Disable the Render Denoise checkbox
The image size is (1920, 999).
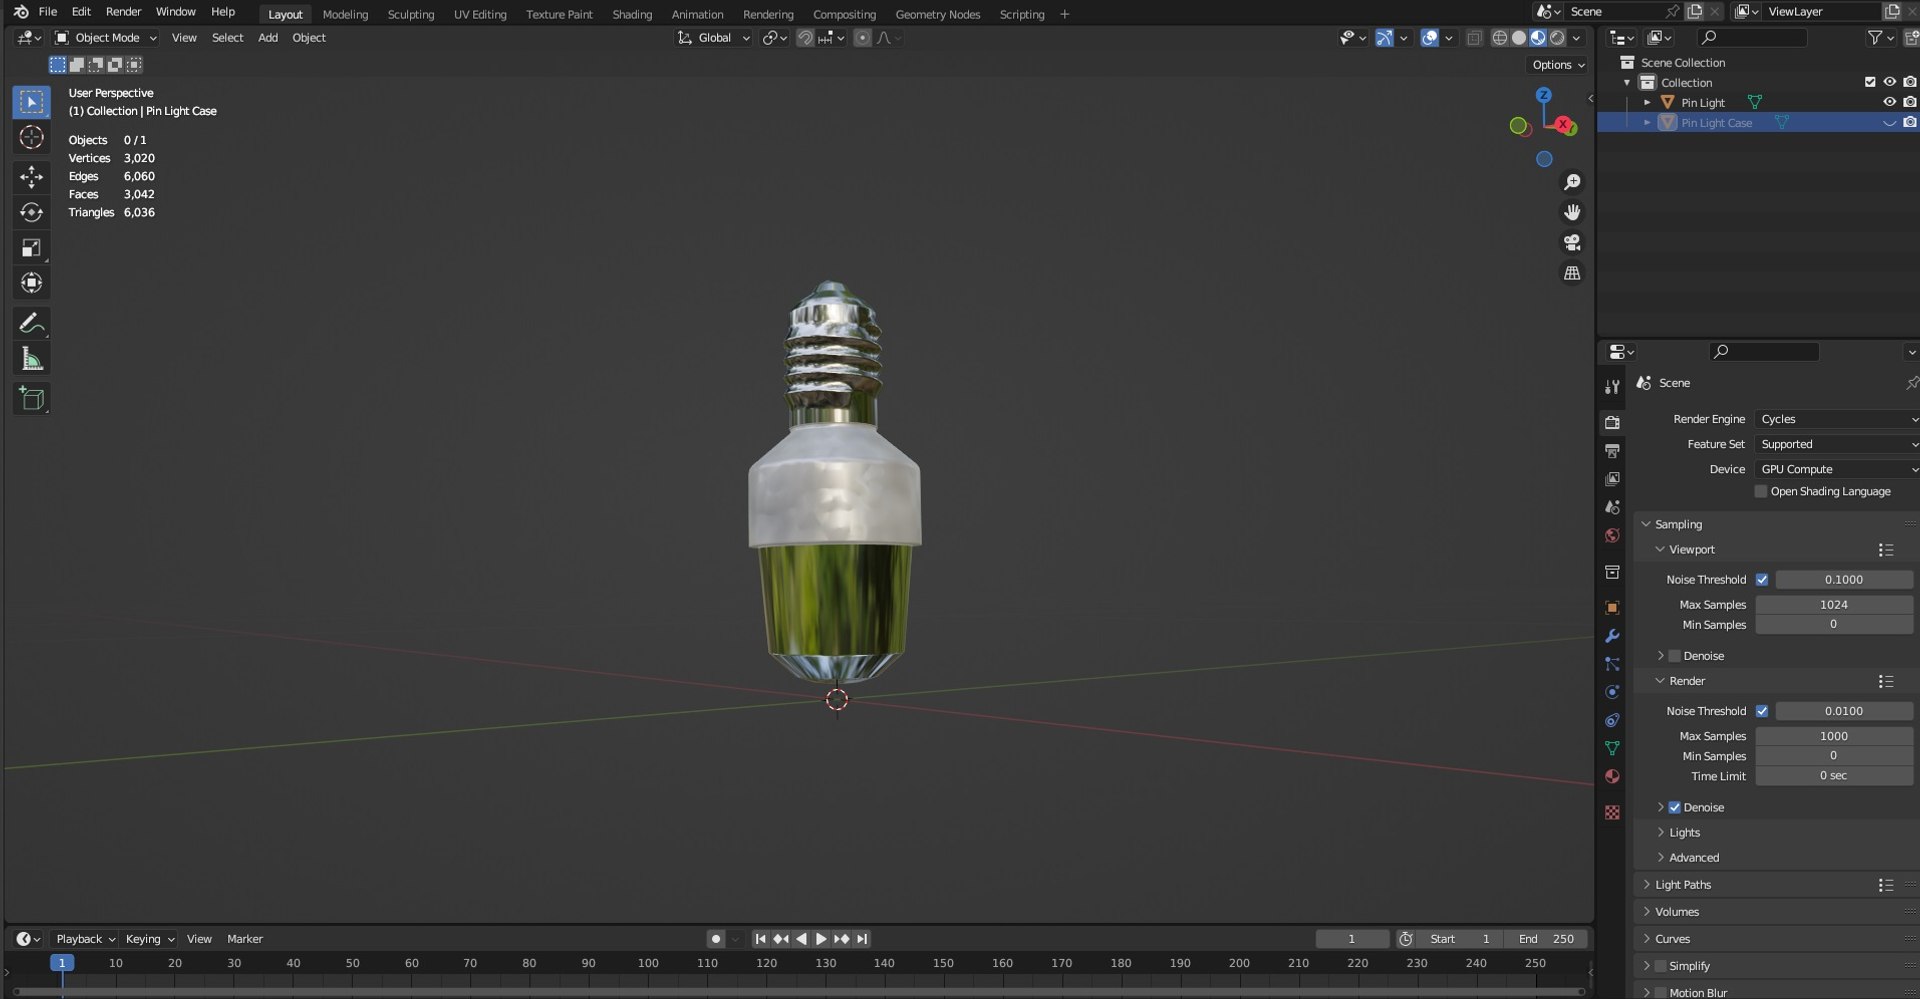[x=1675, y=808]
